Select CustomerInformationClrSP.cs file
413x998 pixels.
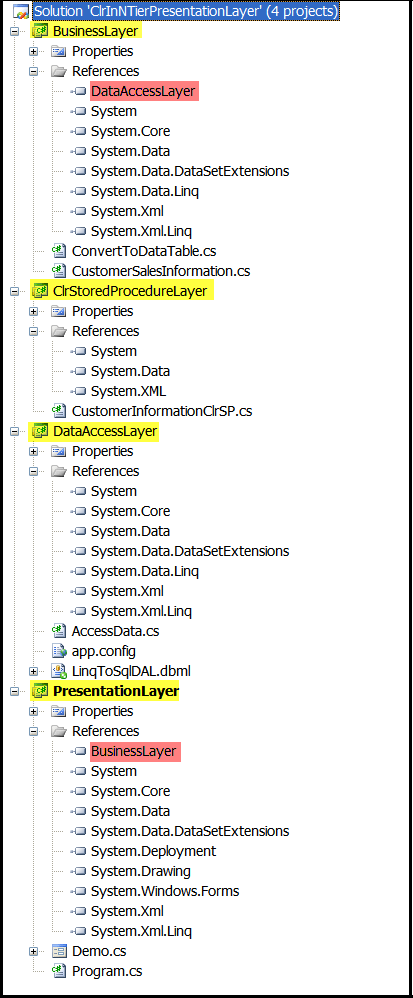coord(162,411)
